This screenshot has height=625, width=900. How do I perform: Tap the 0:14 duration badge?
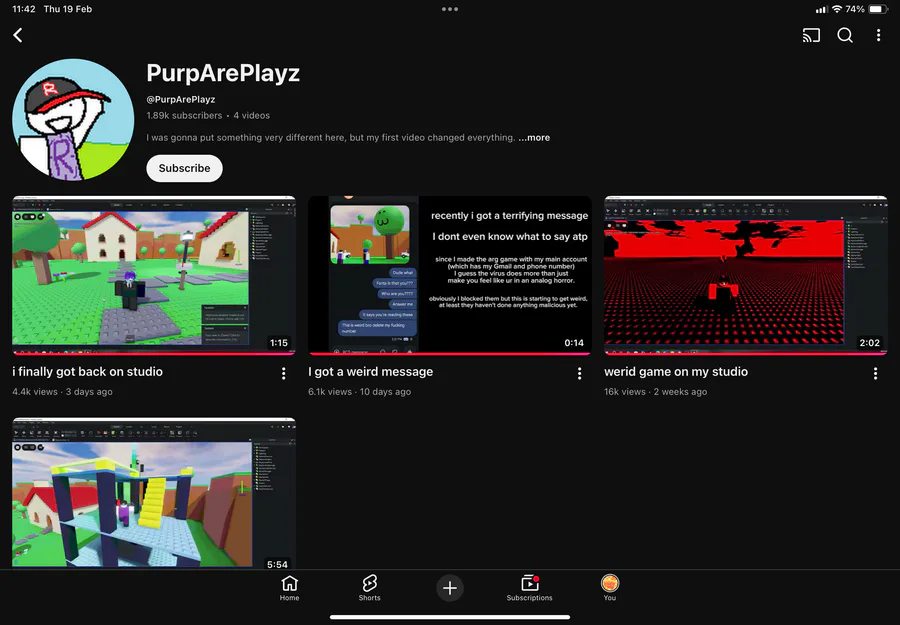point(574,343)
